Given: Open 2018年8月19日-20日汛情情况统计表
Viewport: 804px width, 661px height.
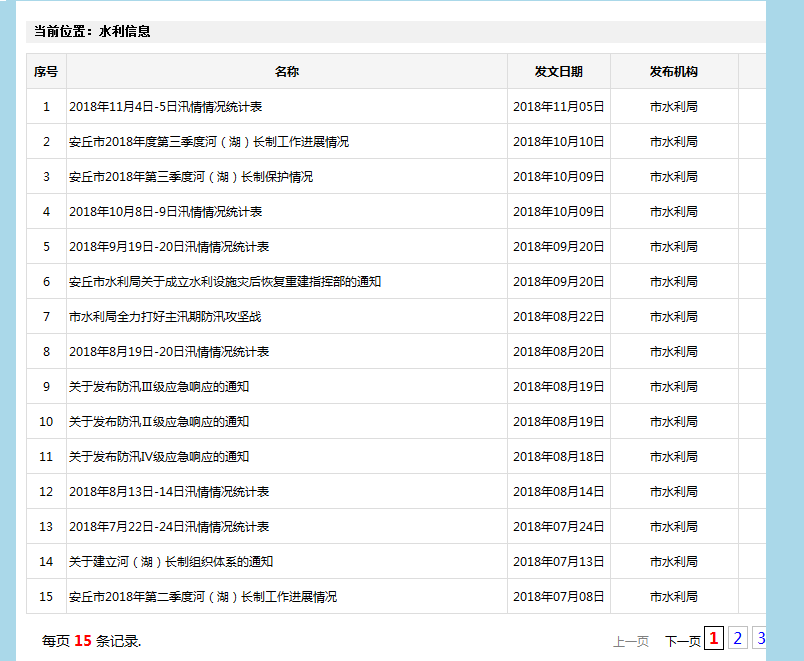Looking at the screenshot, I should [x=169, y=352].
